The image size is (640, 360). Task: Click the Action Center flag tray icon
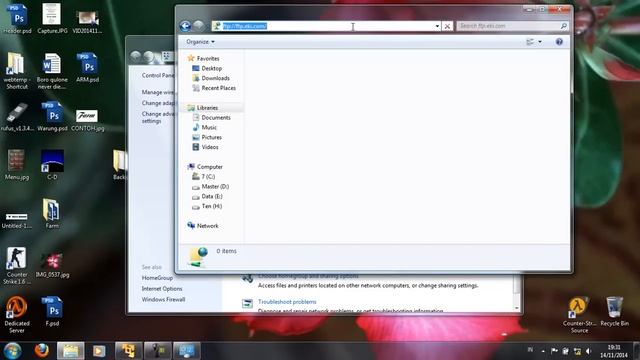(x=554, y=351)
